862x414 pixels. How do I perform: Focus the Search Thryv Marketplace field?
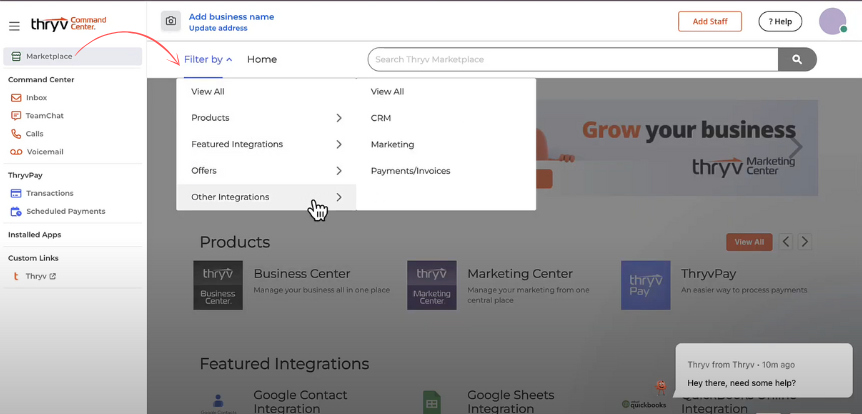click(x=573, y=59)
